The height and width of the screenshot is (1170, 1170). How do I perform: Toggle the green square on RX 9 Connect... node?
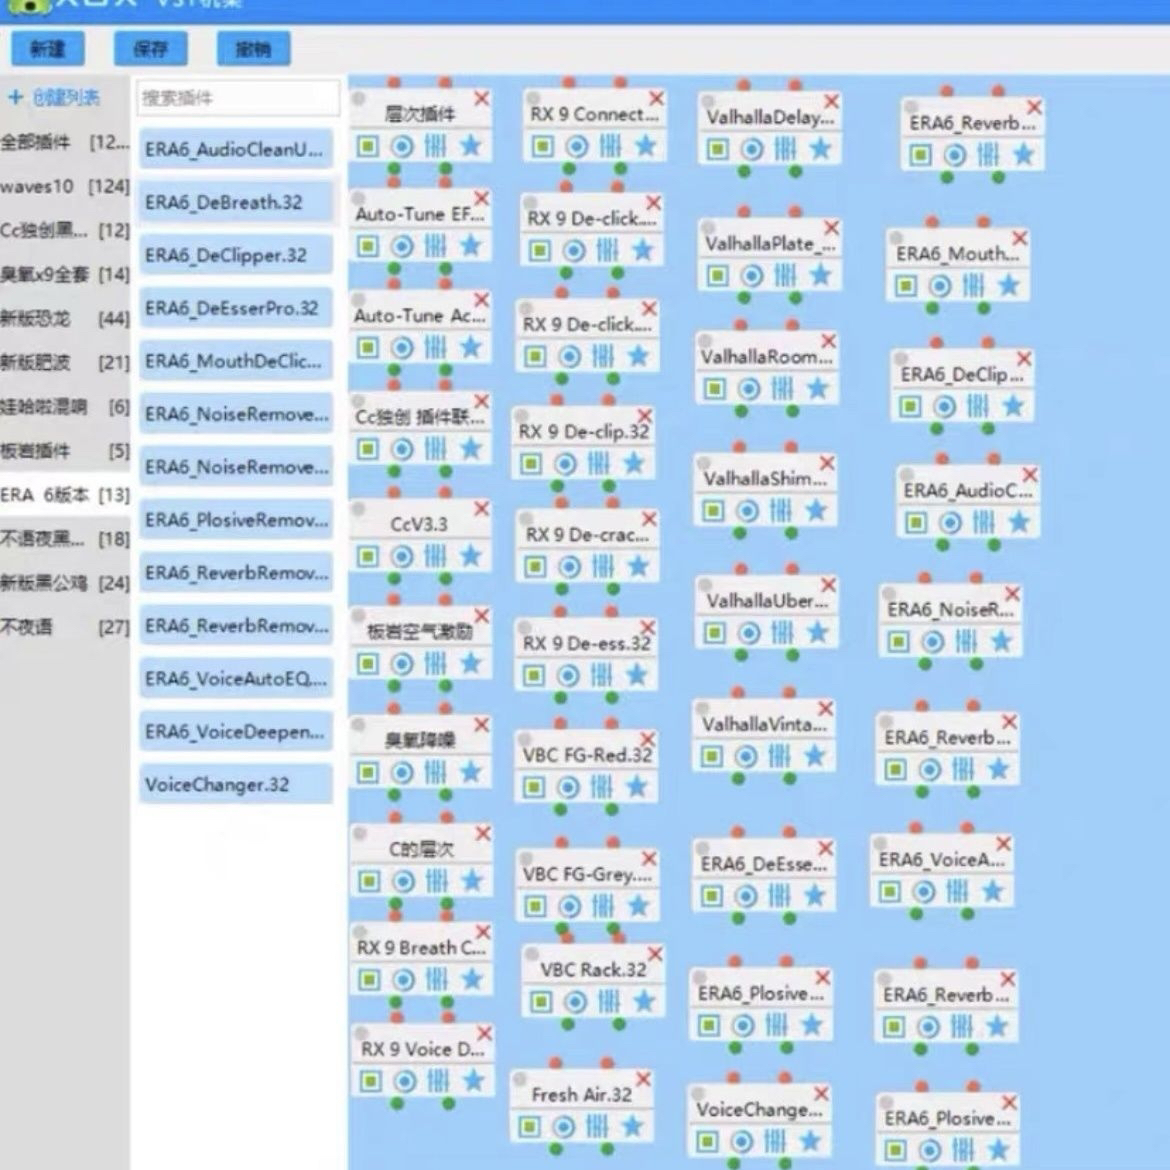(x=542, y=146)
